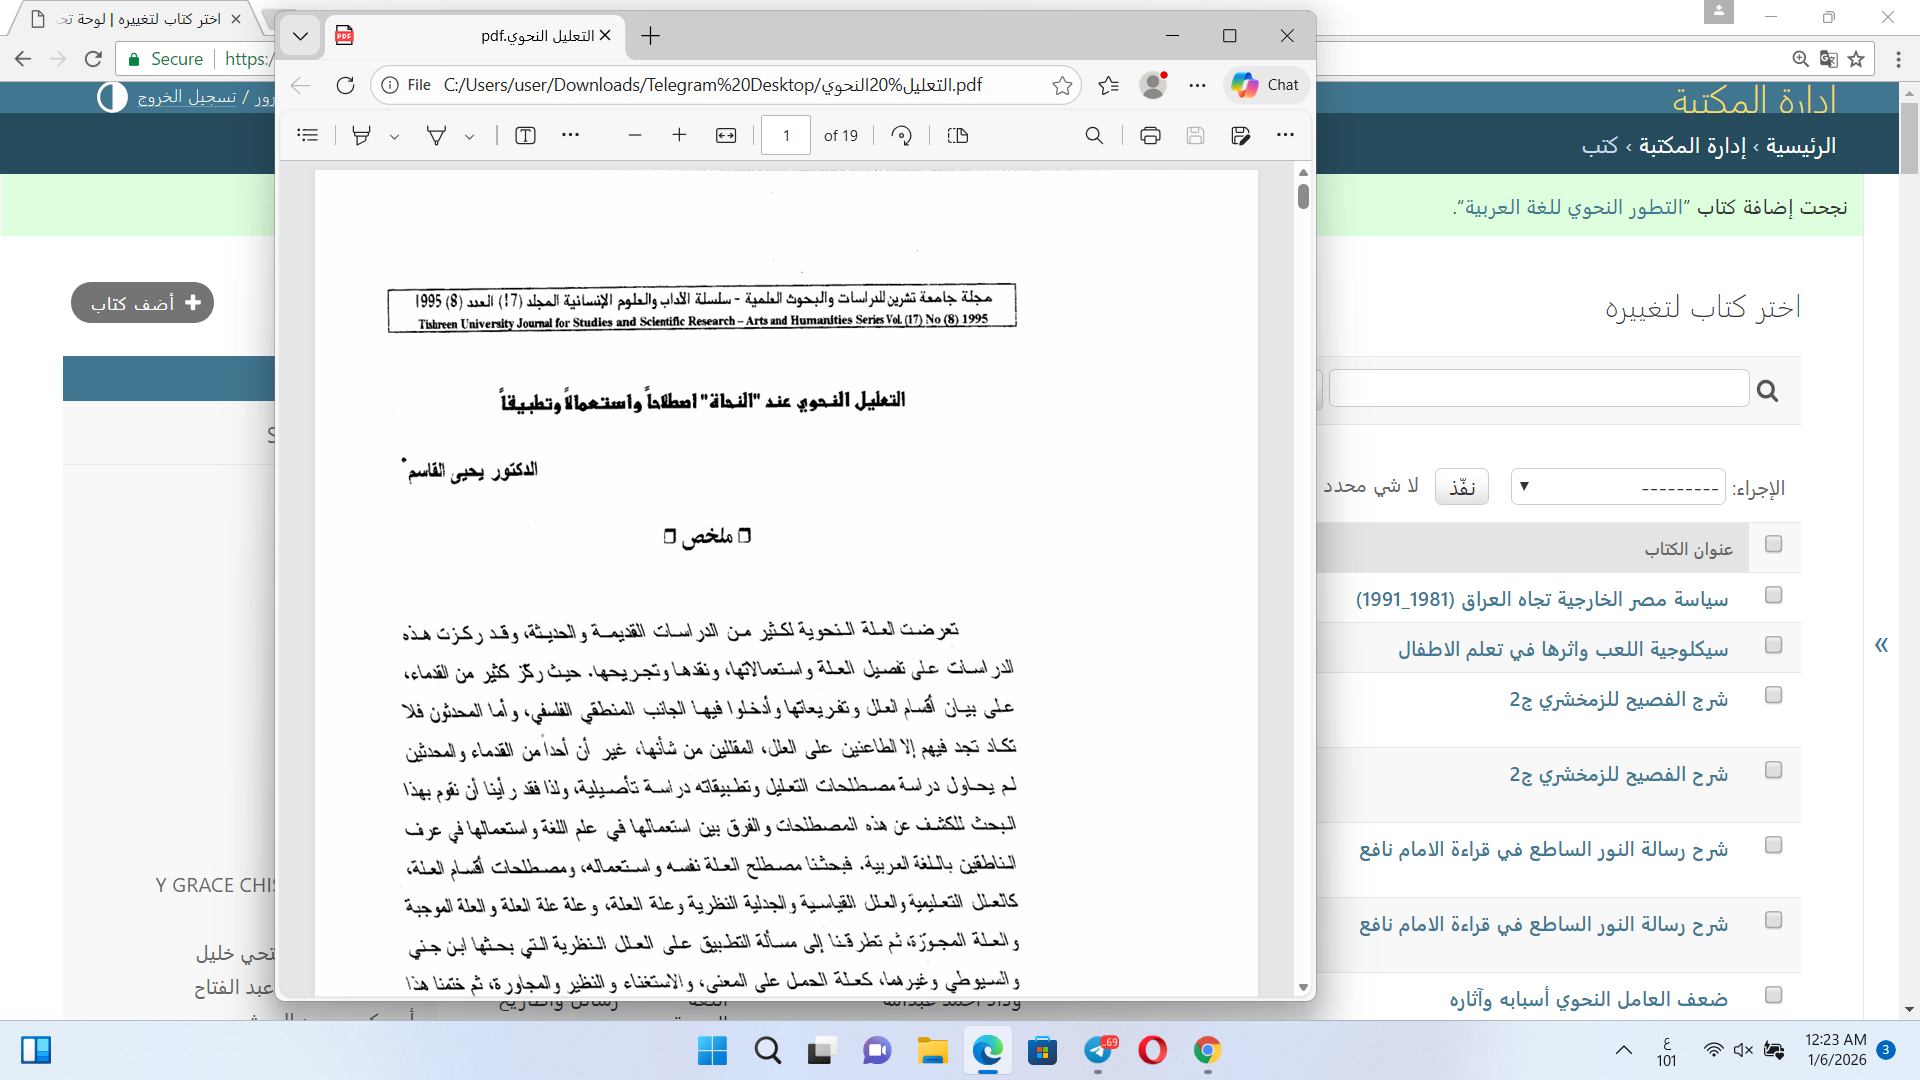
Task: Check the ضعف العامل النحوي book checkbox
Action: point(1774,995)
